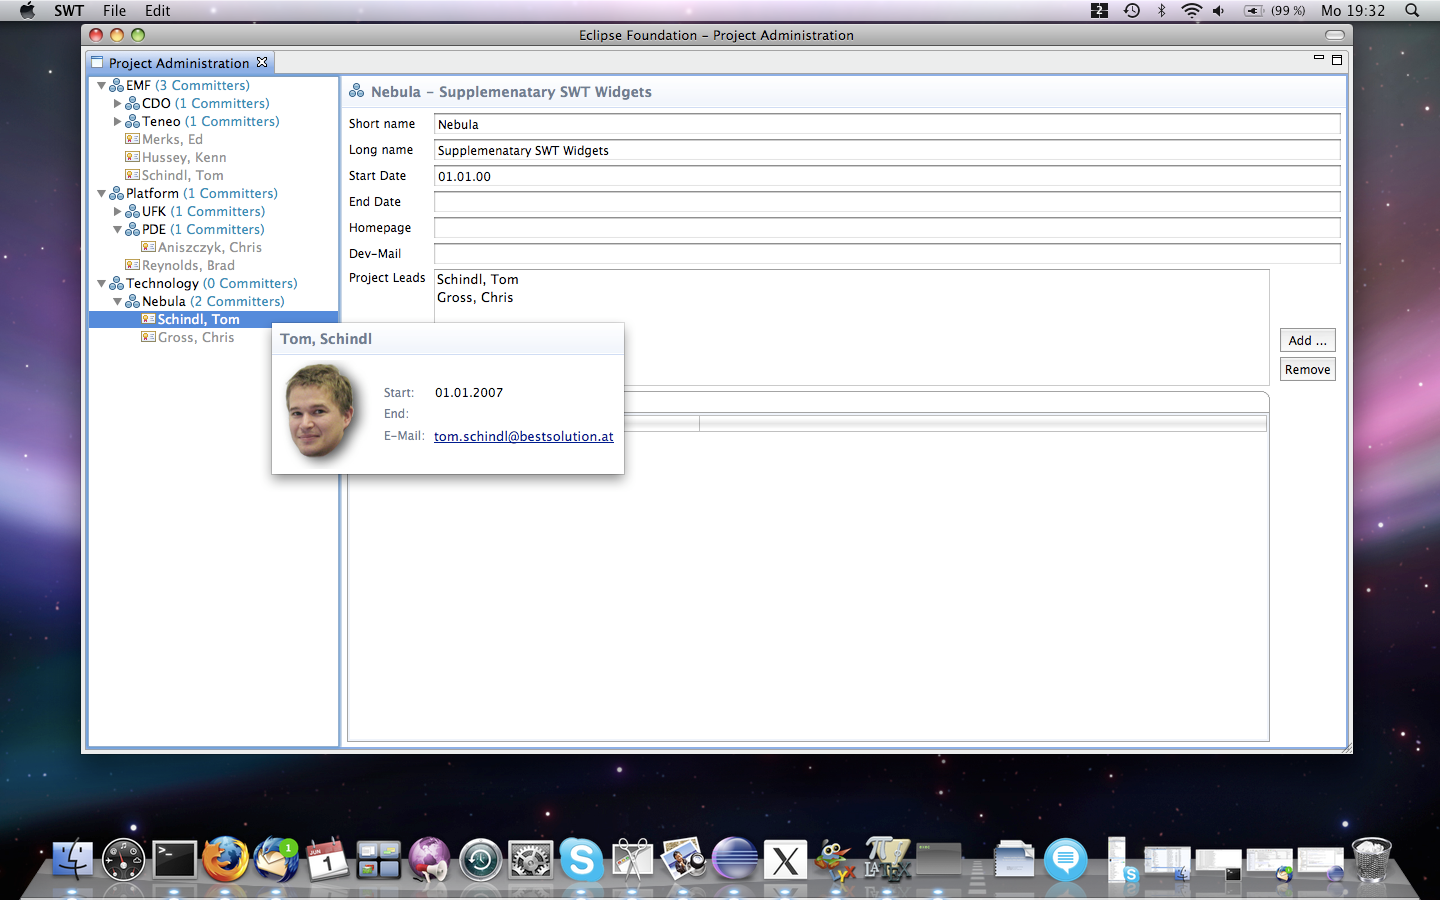Image resolution: width=1440 pixels, height=900 pixels.
Task: Expand the Teneo project node
Action: click(x=117, y=122)
